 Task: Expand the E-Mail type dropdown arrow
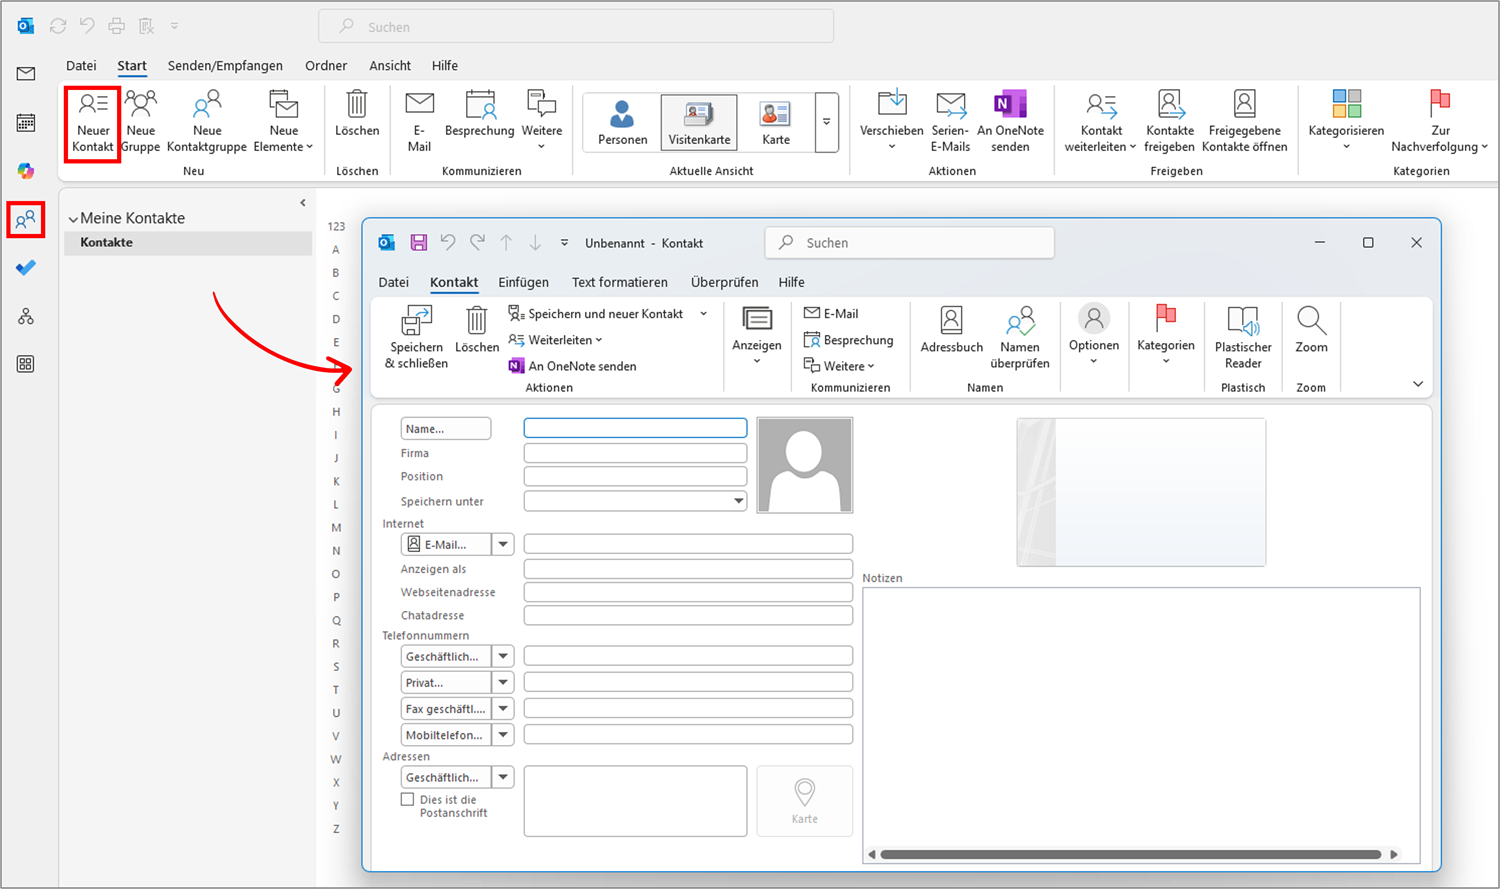[503, 544]
